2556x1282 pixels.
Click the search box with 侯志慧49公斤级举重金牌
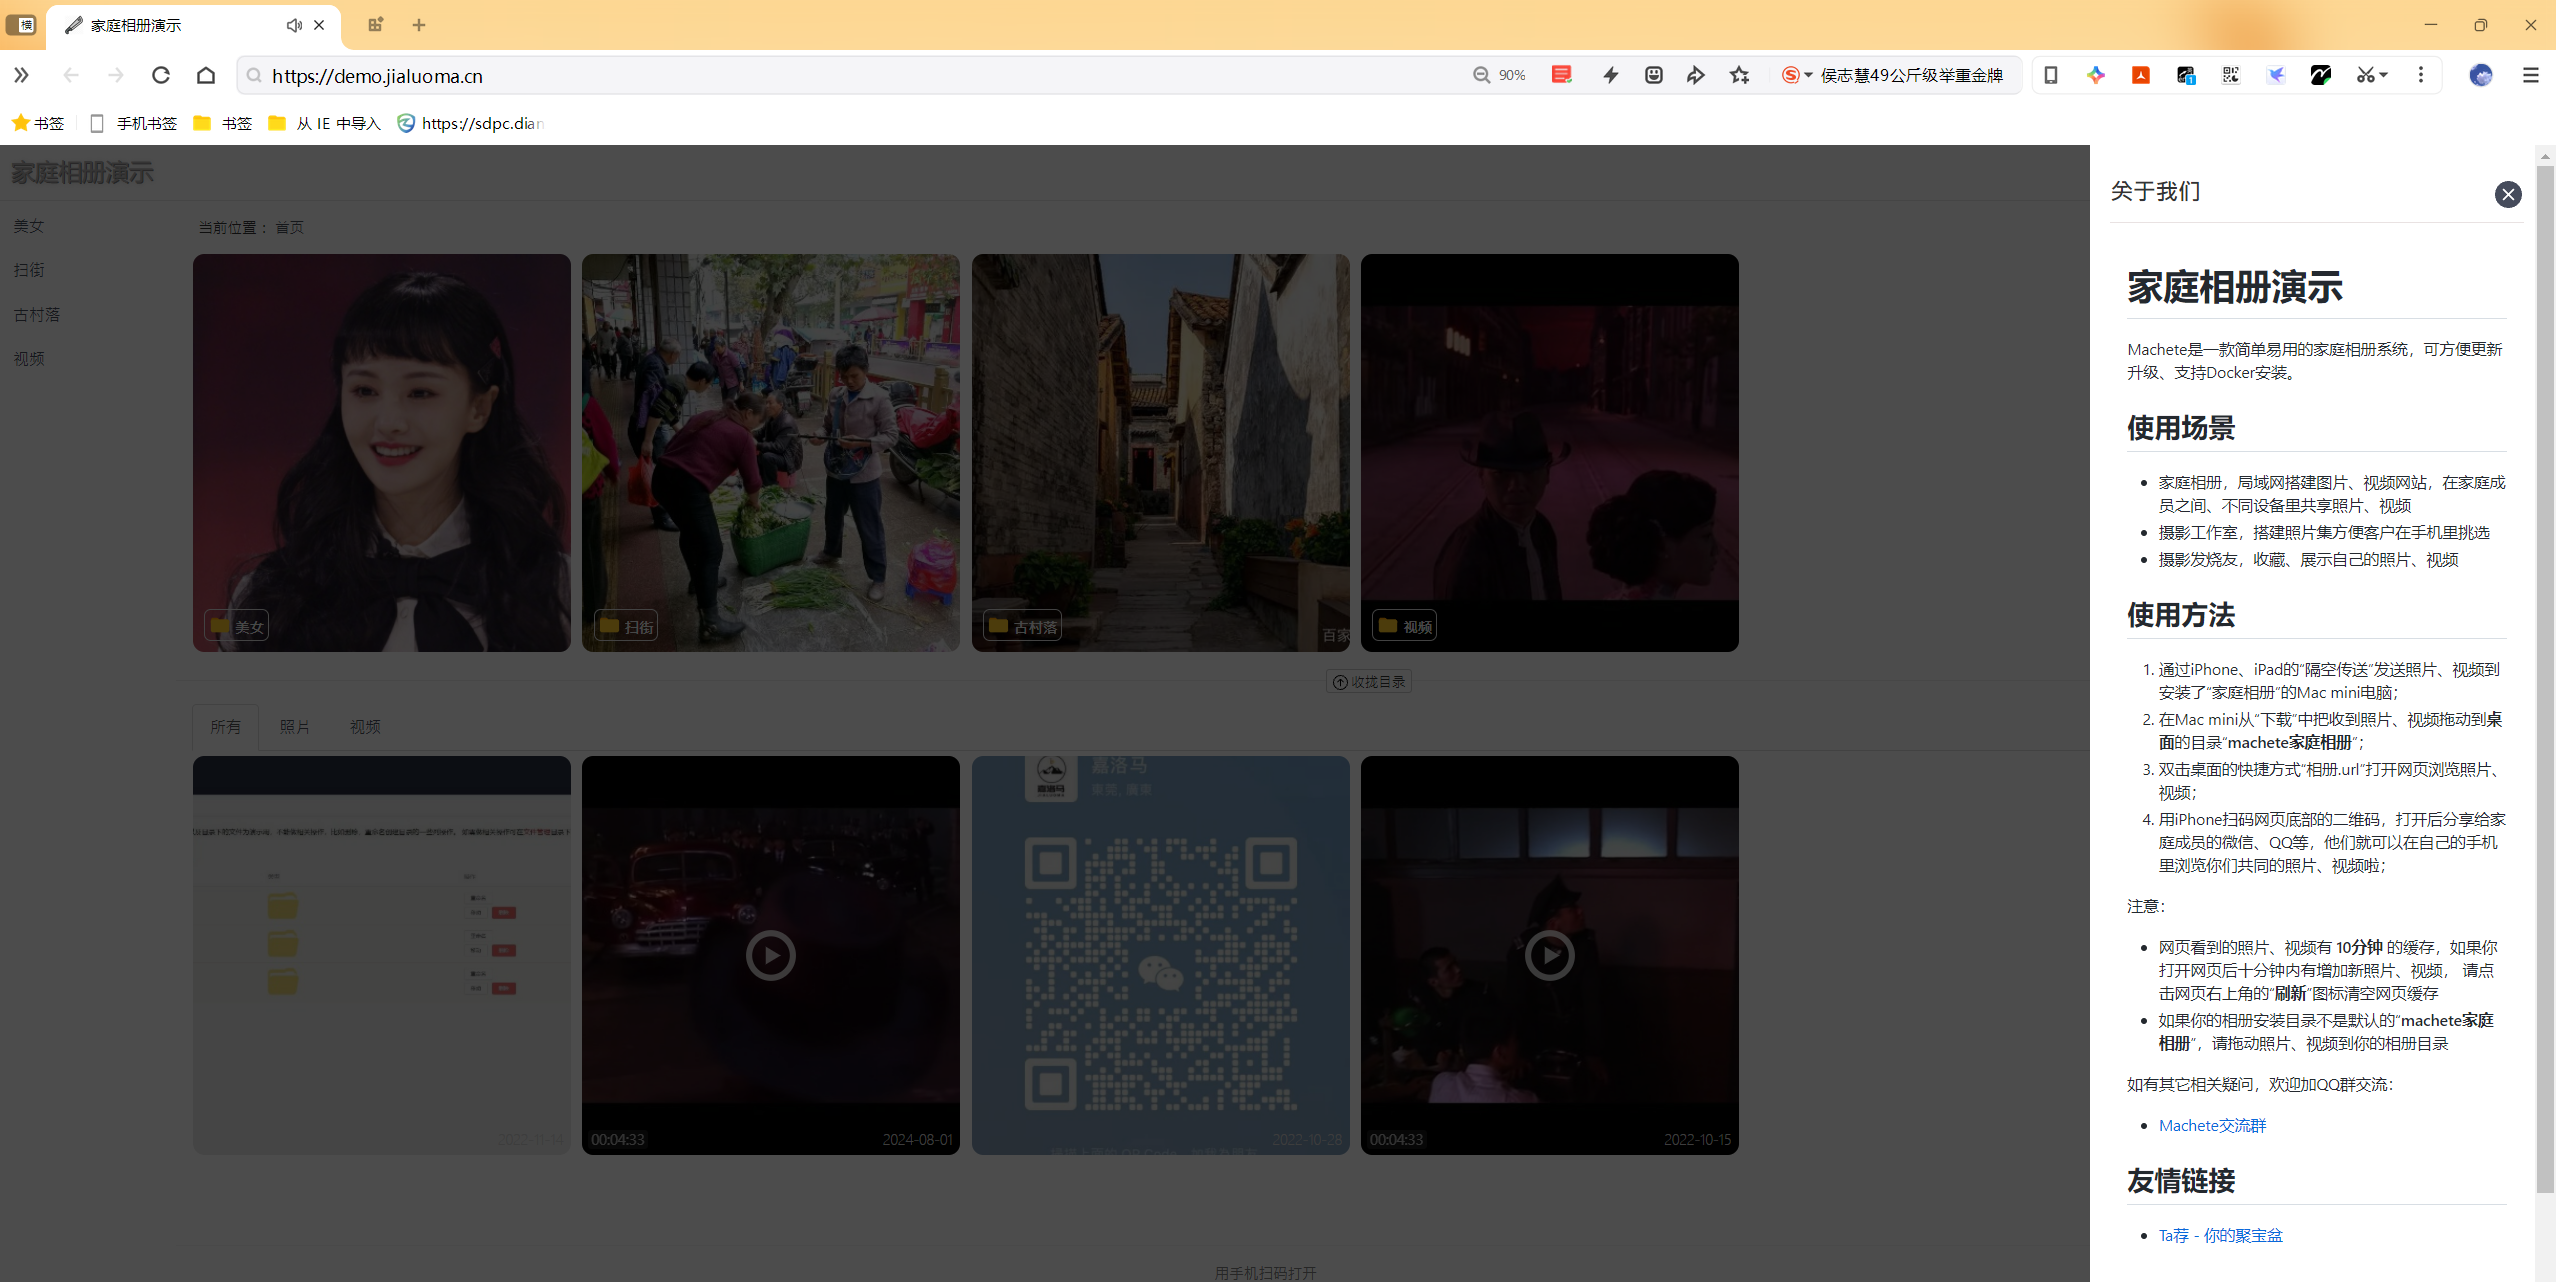1911,75
